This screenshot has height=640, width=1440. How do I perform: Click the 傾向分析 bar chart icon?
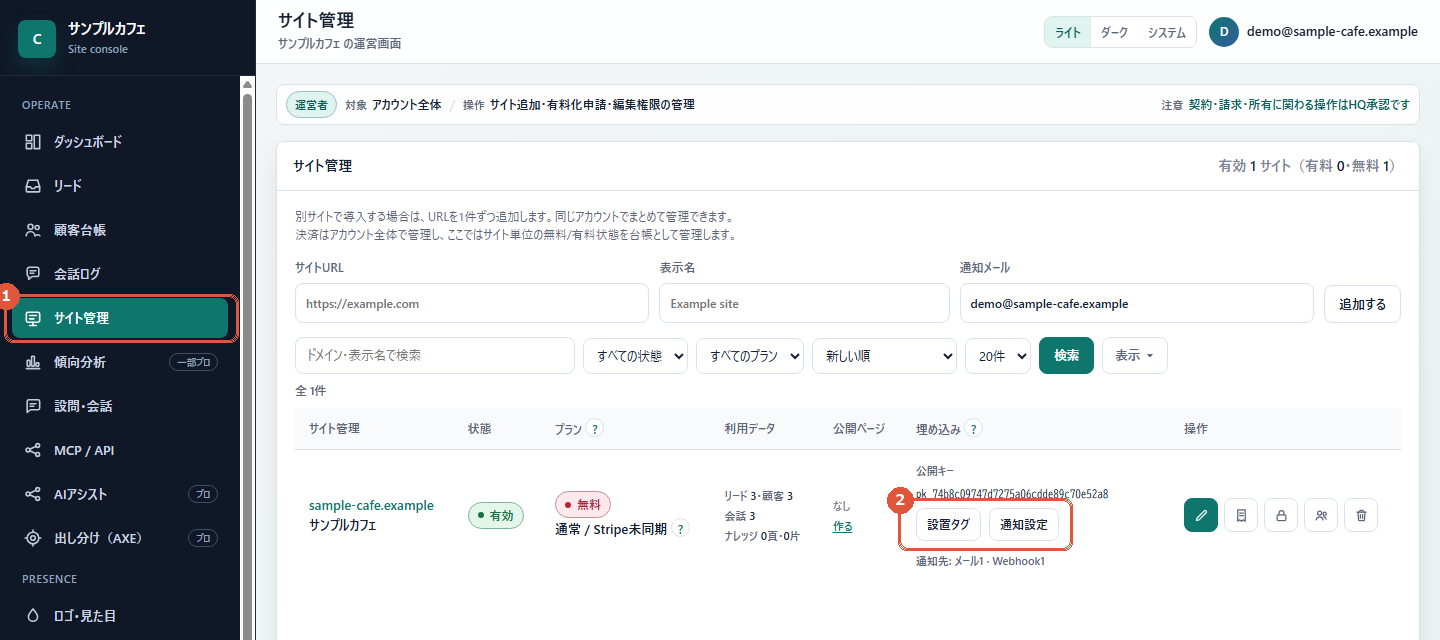[x=33, y=362]
